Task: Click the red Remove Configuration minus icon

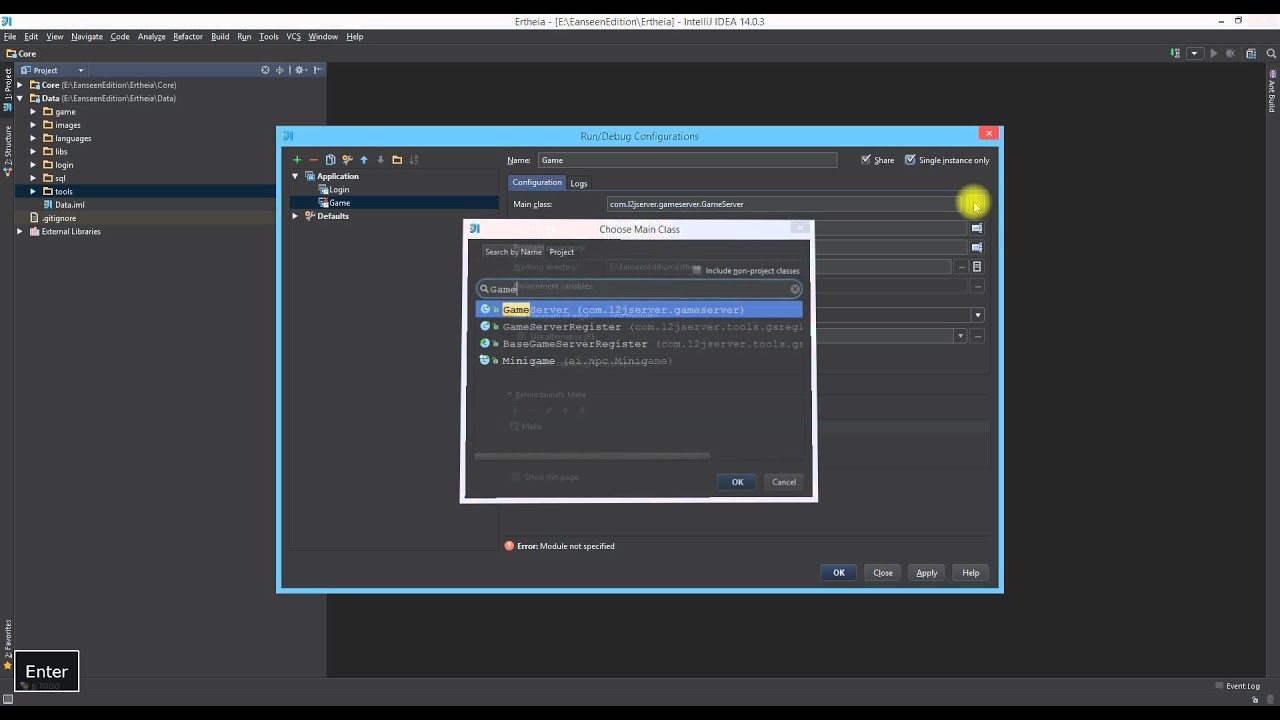Action: point(314,160)
